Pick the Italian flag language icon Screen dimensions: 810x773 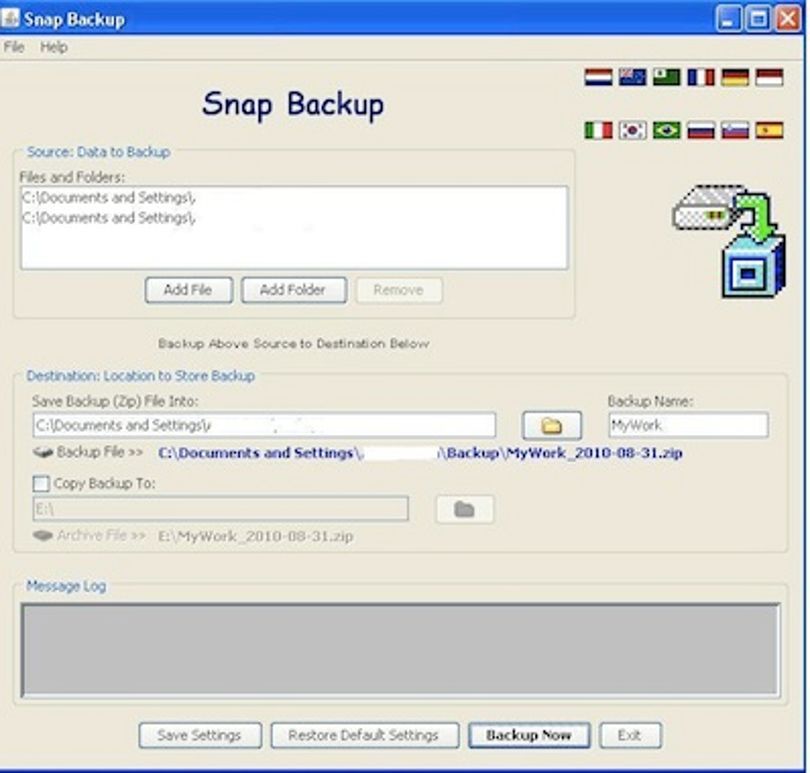point(598,130)
